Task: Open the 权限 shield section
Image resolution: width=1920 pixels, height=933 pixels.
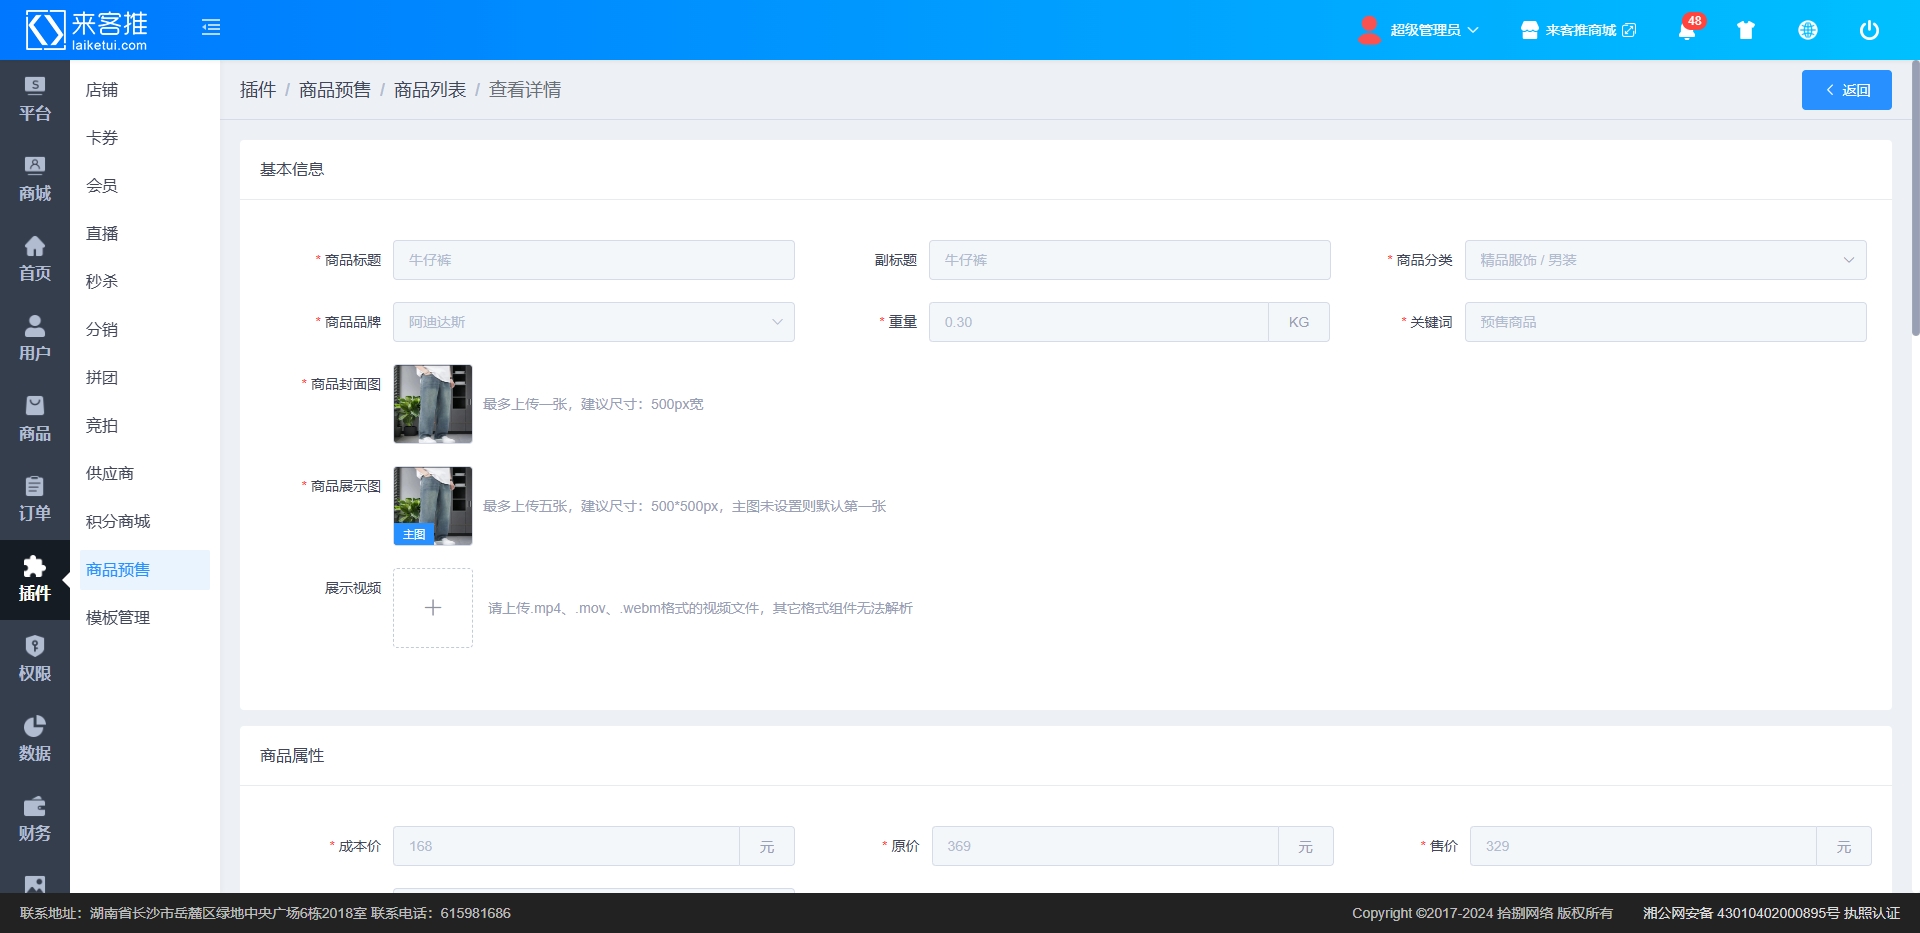Action: coord(35,659)
